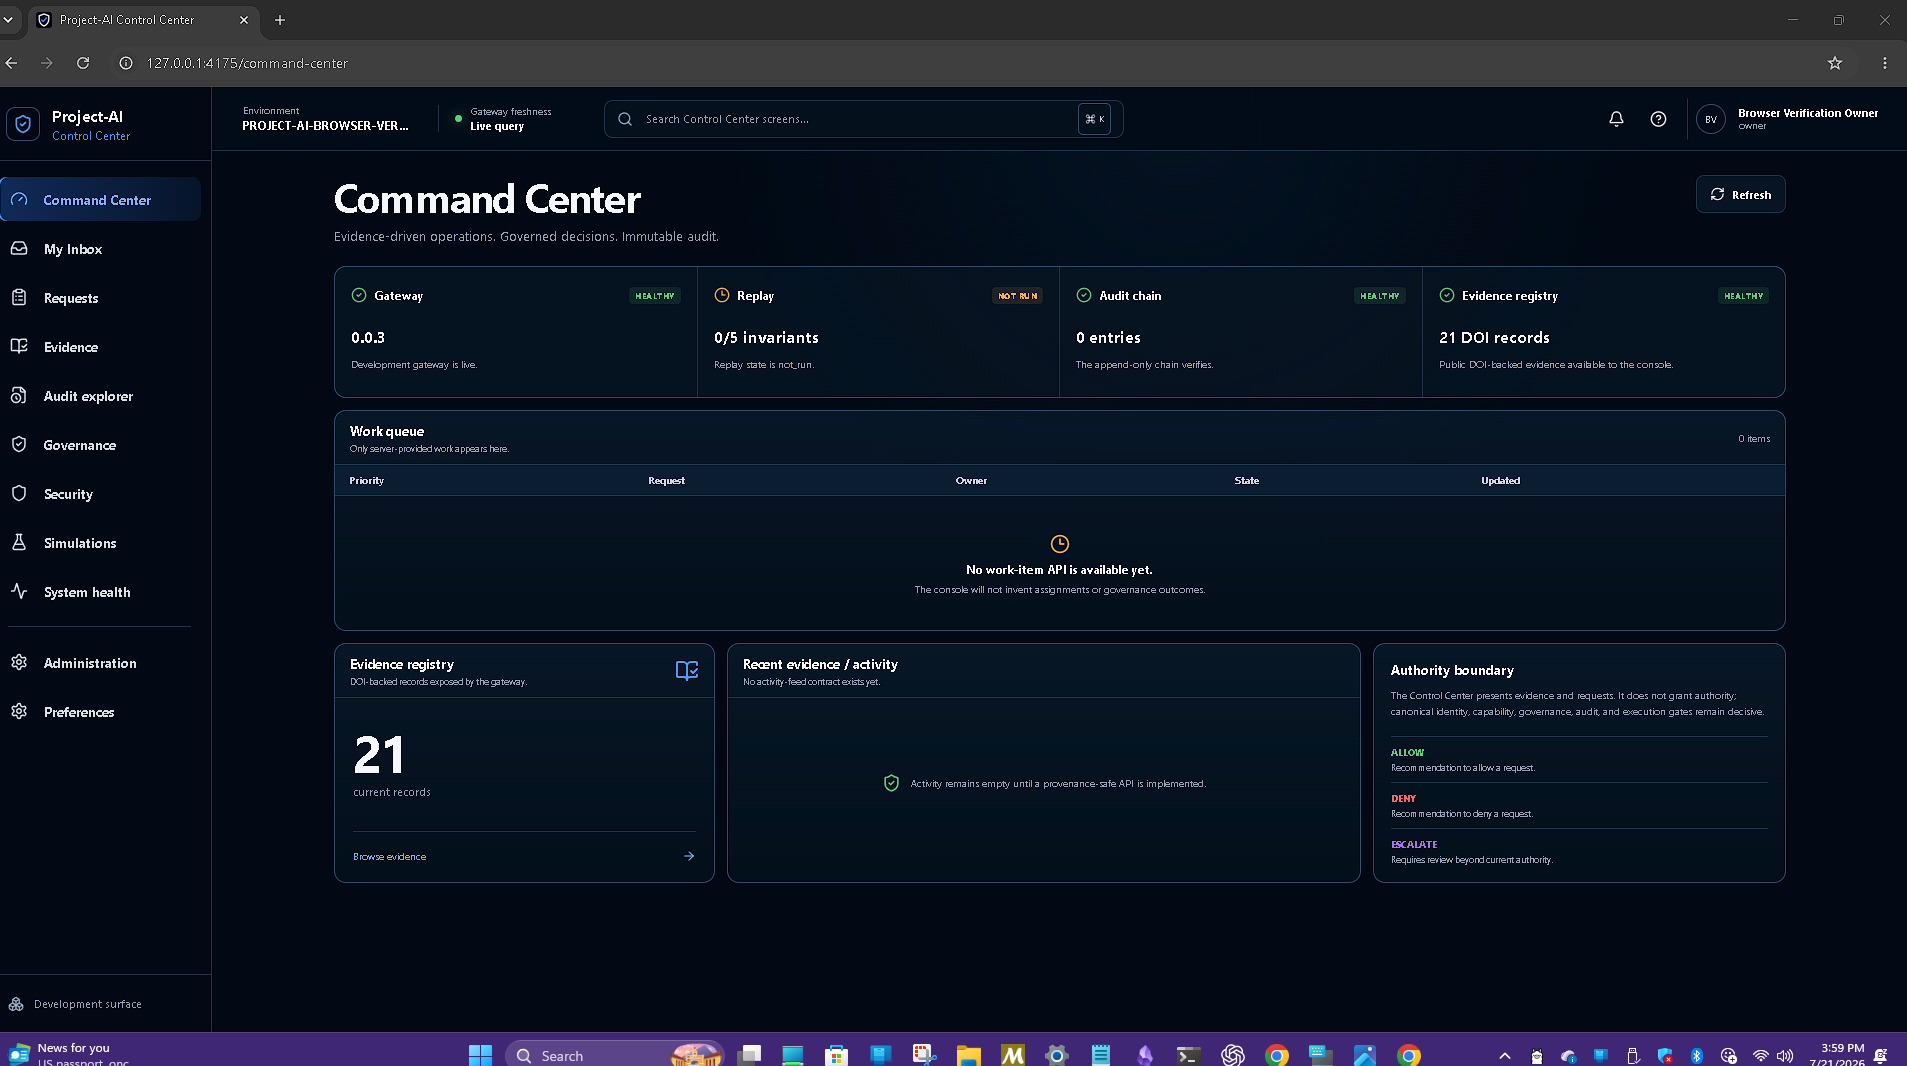Click the Evidence registry card book icon
The width and height of the screenshot is (1907, 1066).
687,671
